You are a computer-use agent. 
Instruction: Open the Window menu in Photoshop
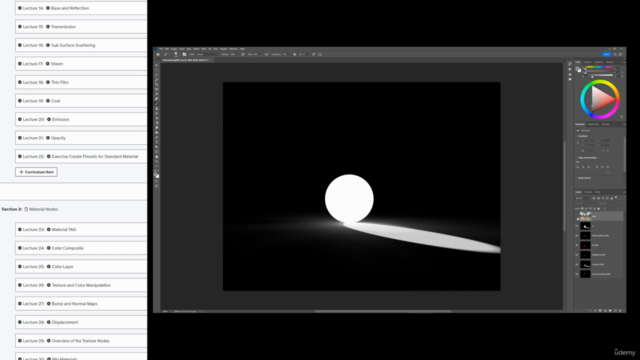[x=233, y=49]
